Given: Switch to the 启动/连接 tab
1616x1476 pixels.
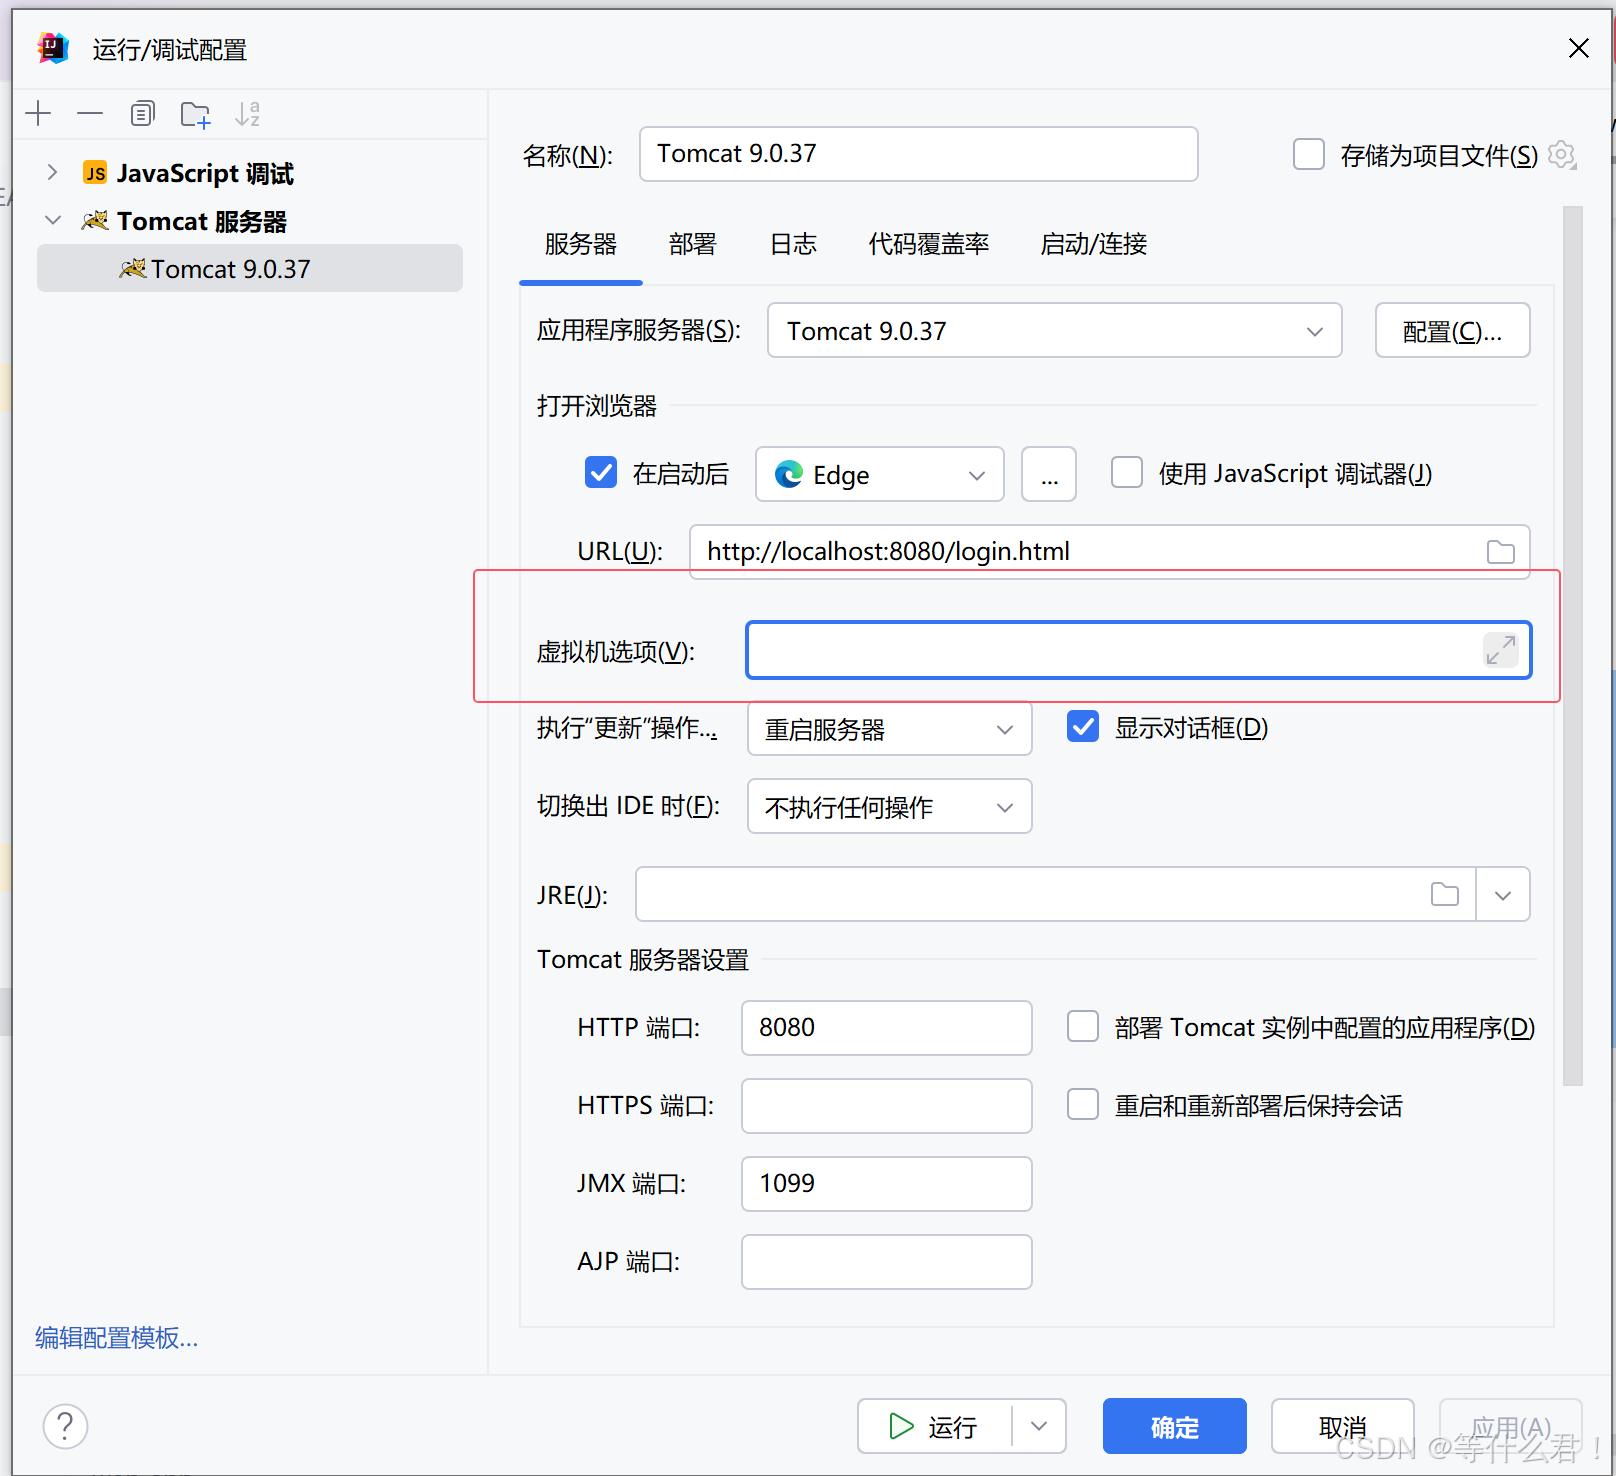Looking at the screenshot, I should tap(1094, 244).
